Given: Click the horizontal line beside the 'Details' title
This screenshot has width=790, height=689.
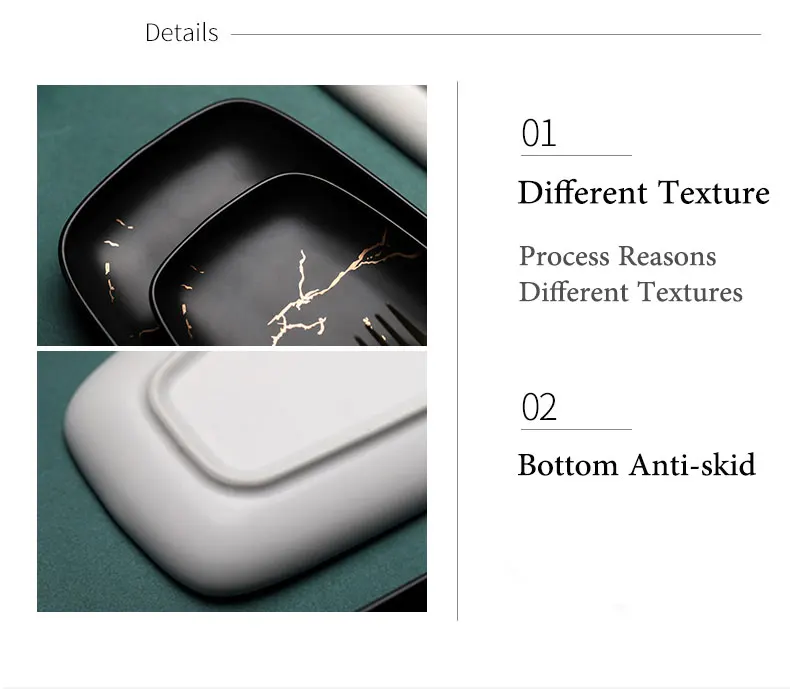Looking at the screenshot, I should 496,34.
